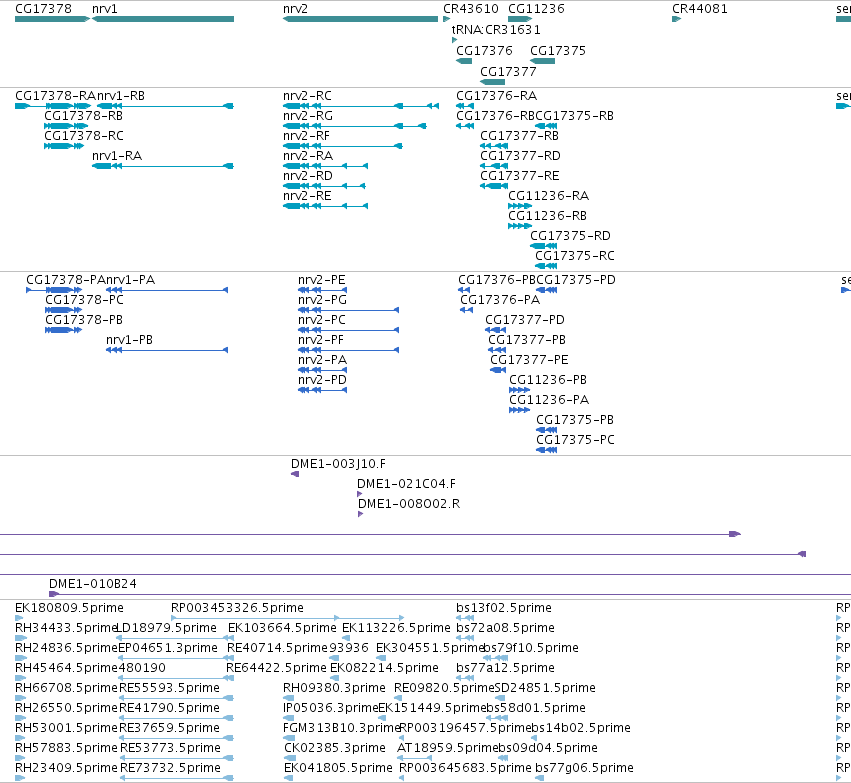
Task: Select the CG17375-PC CDS label
Action: click(x=575, y=440)
